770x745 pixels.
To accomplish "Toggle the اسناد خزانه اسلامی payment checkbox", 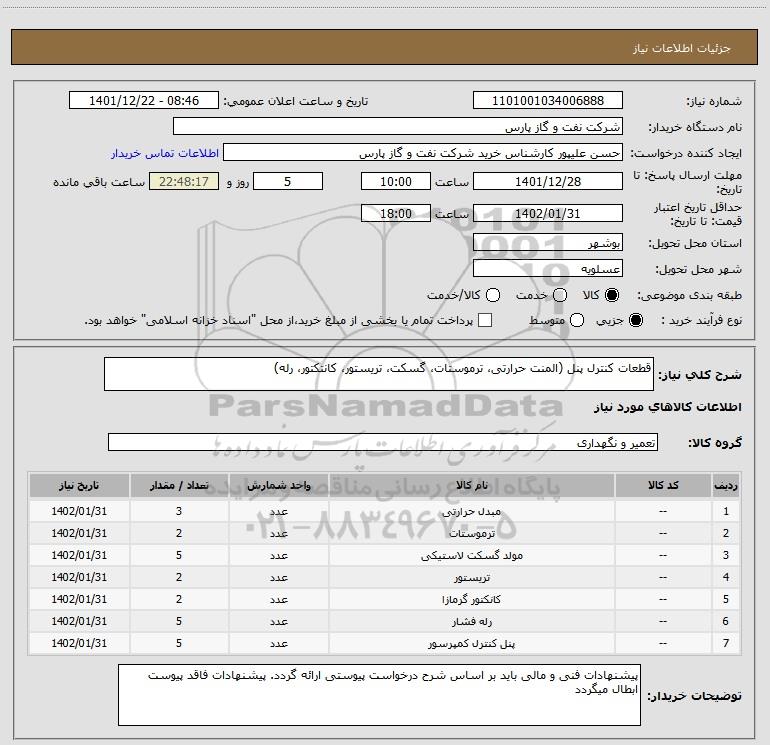I will coord(485,320).
